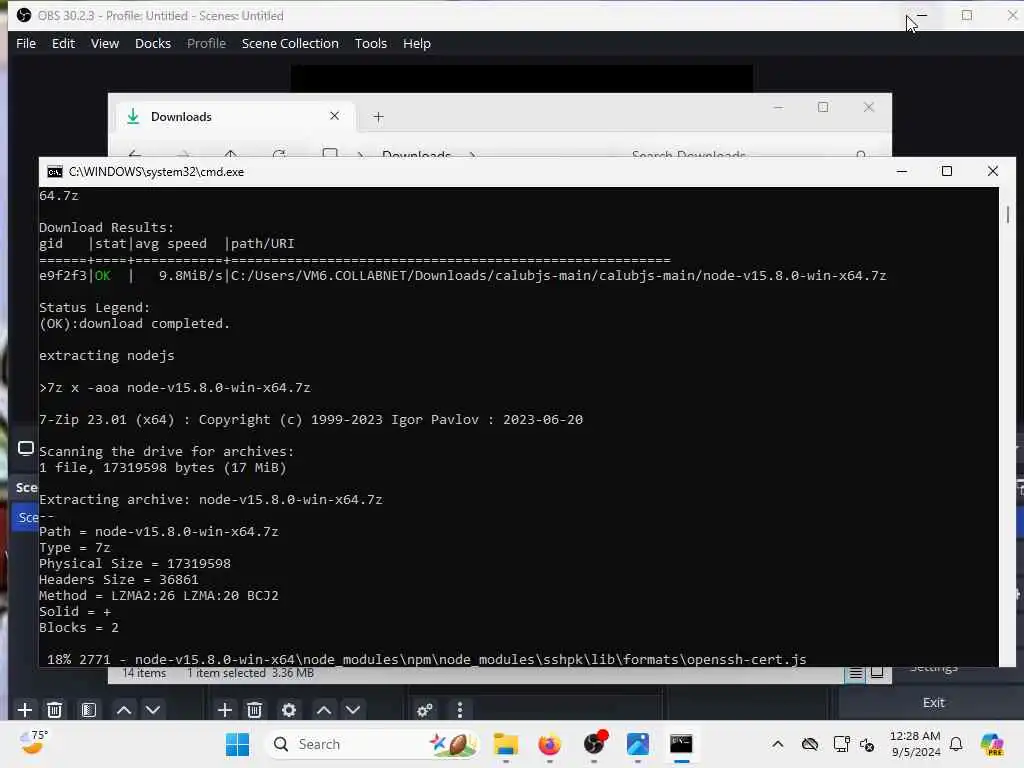This screenshot has width=1024, height=768.
Task: Switch Explorer to details view icon
Action: 856,673
